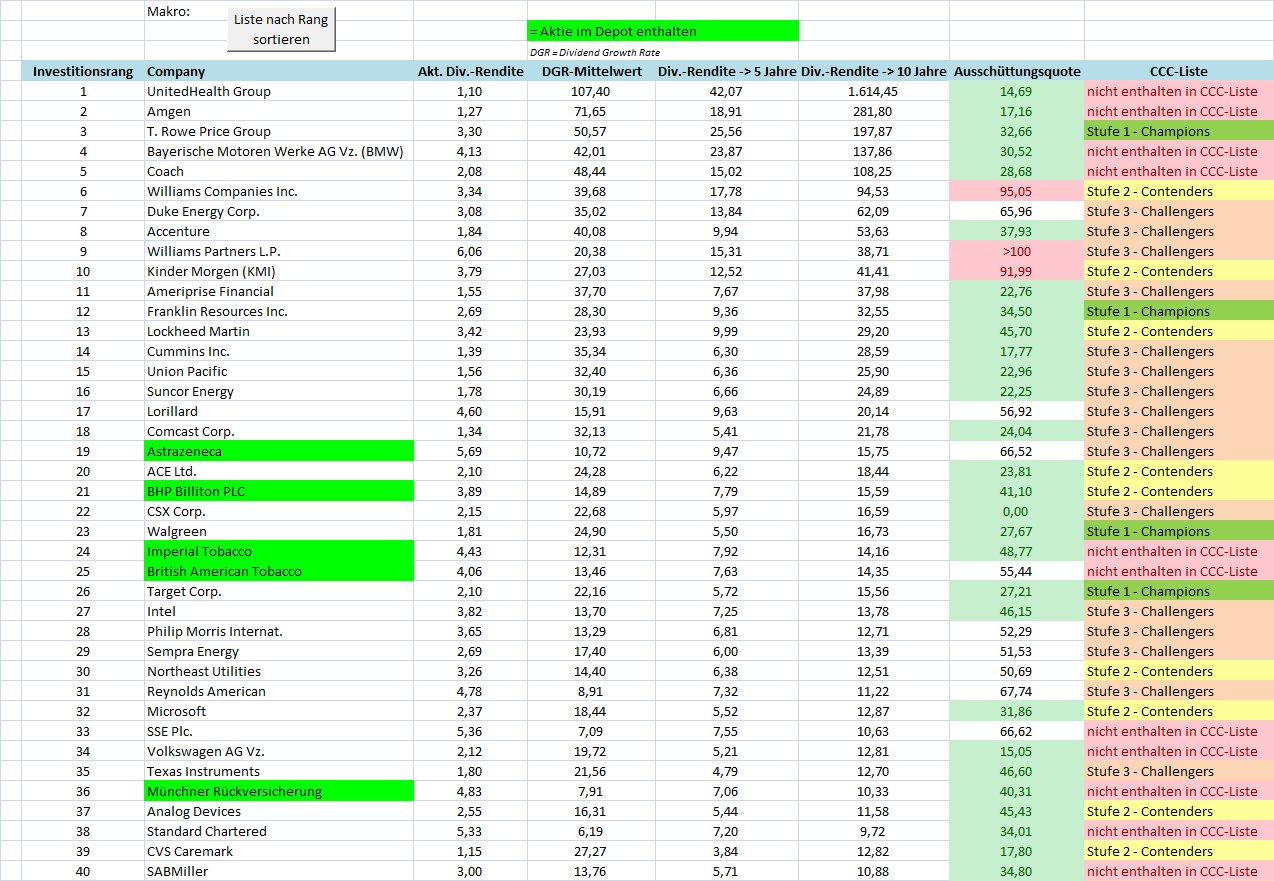Click the 'Liste nach Rang sortieren' macro button
Image resolution: width=1274 pixels, height=881 pixels.
pos(281,30)
